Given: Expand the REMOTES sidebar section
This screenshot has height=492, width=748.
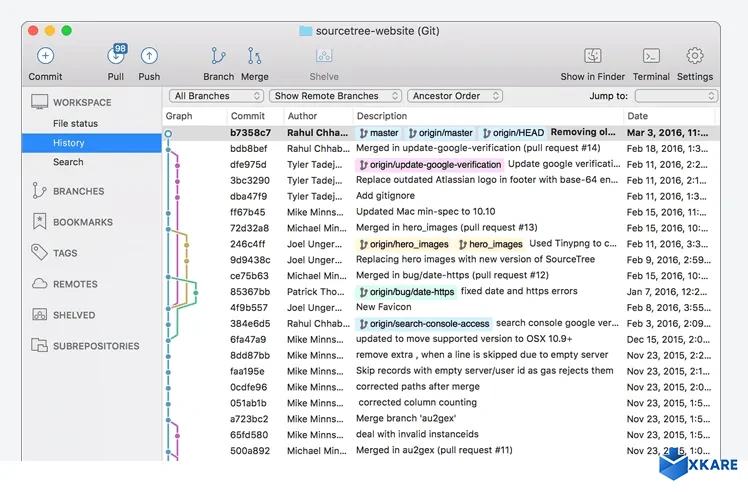Looking at the screenshot, I should click(x=75, y=284).
